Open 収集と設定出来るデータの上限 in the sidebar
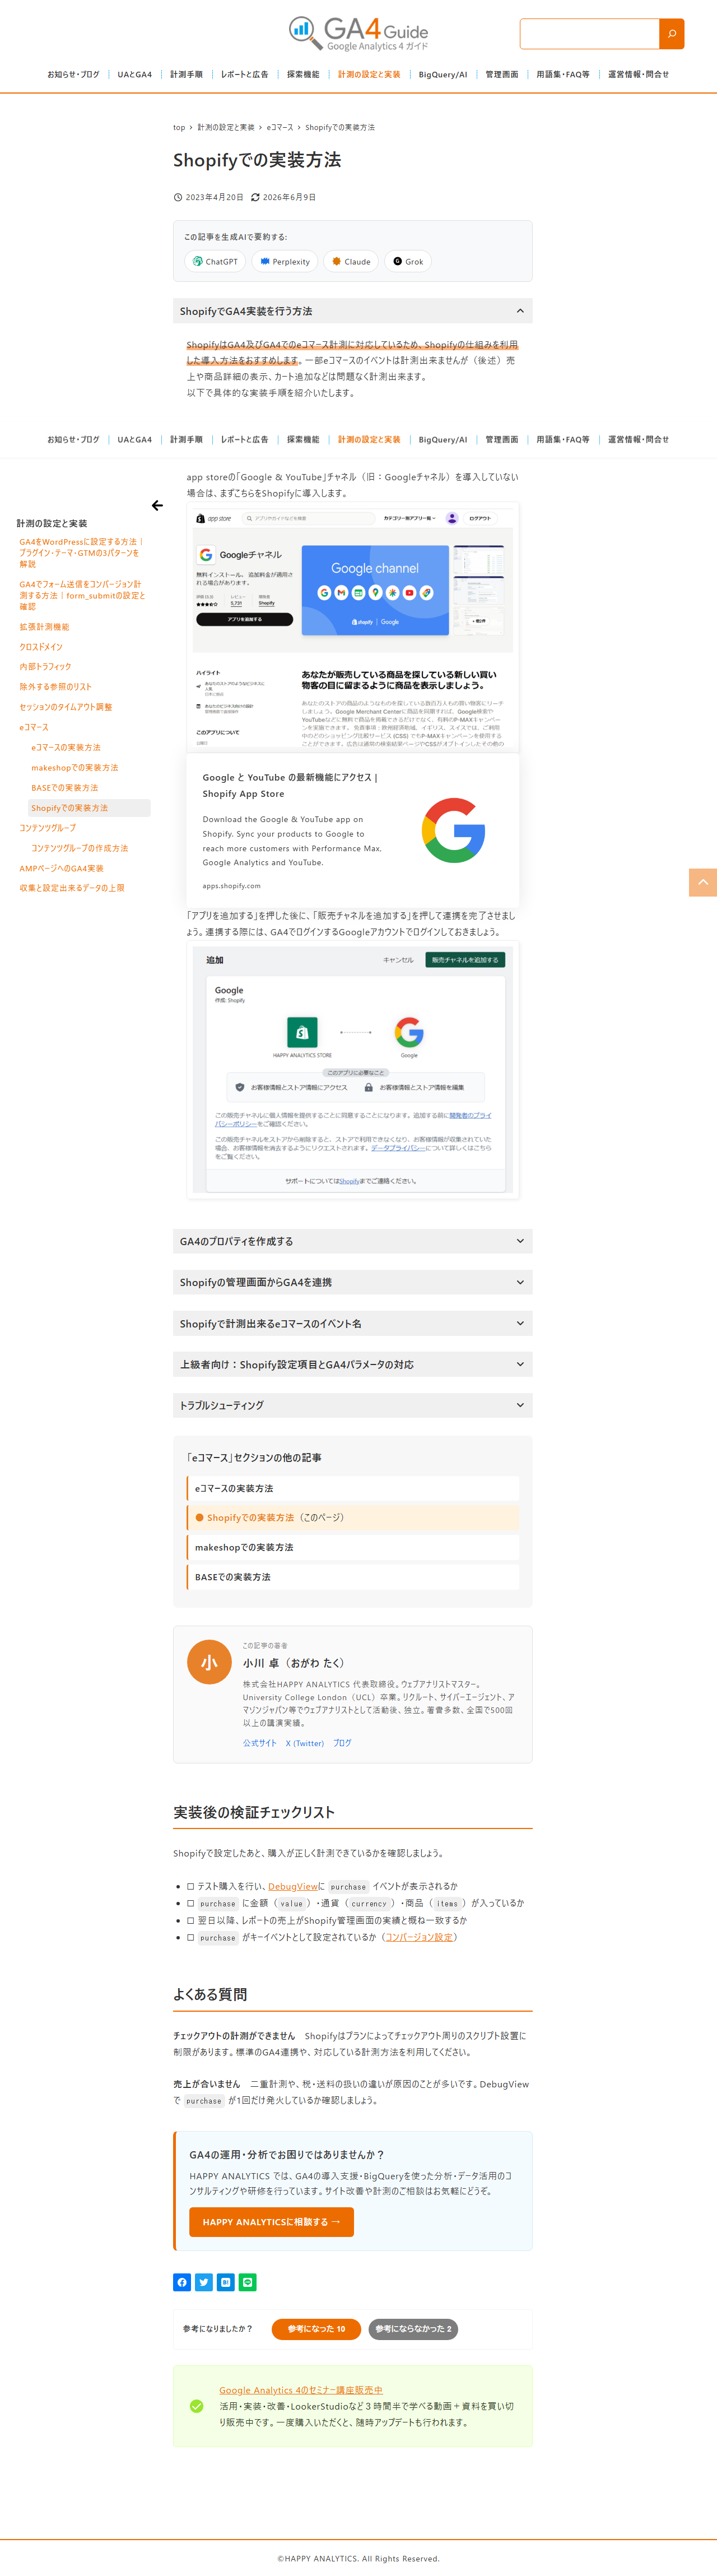This screenshot has width=717, height=2576. (x=72, y=888)
